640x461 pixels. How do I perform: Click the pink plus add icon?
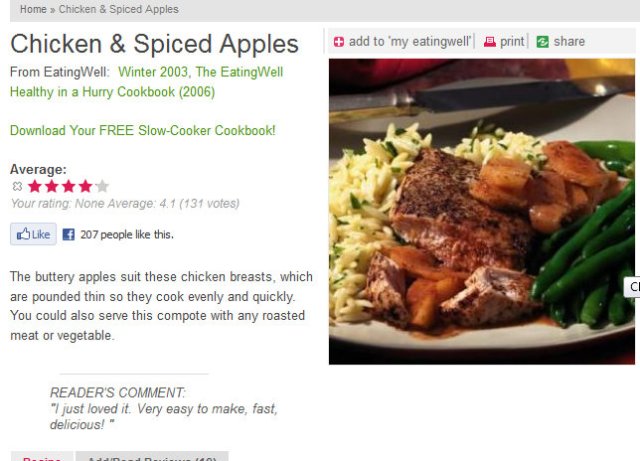click(x=339, y=42)
